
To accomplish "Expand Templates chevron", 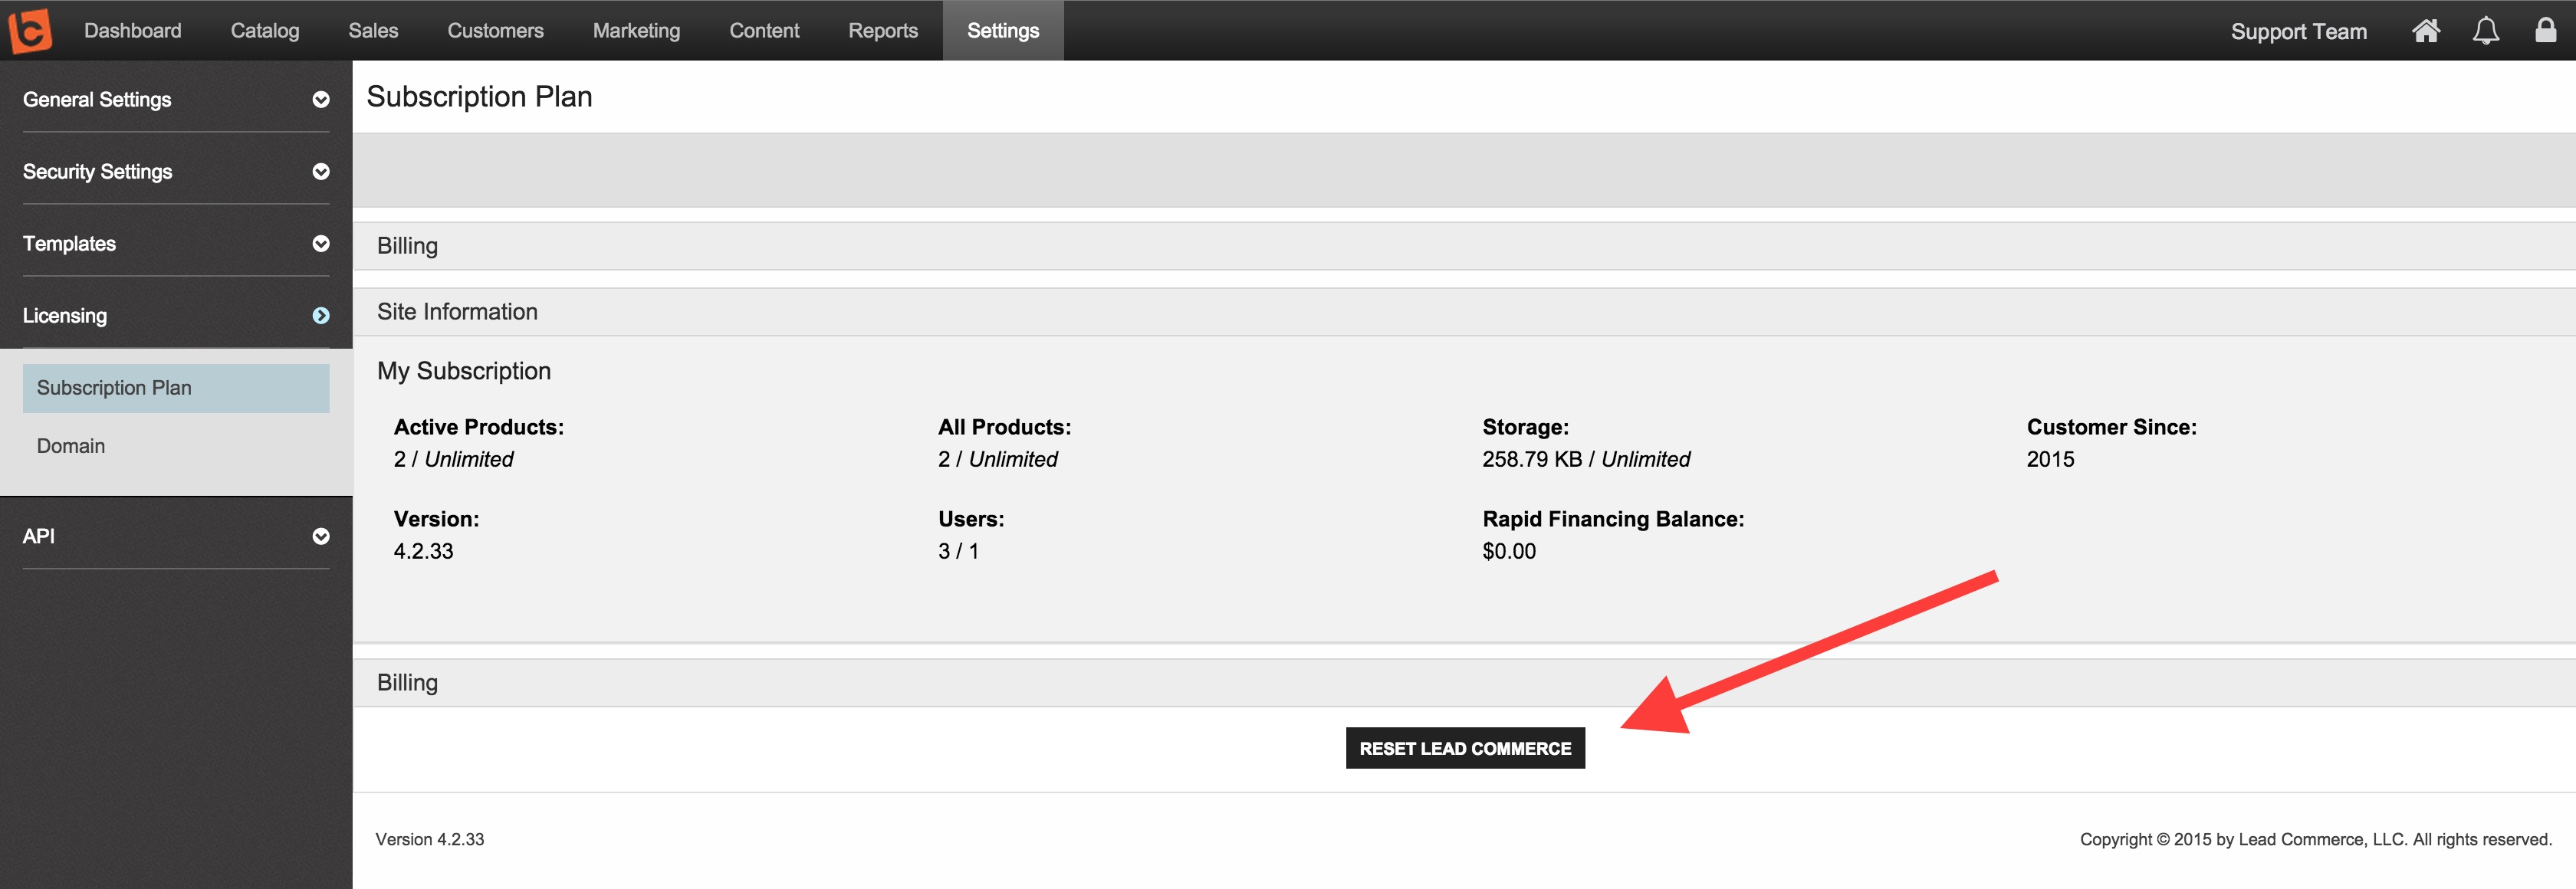I will (321, 243).
